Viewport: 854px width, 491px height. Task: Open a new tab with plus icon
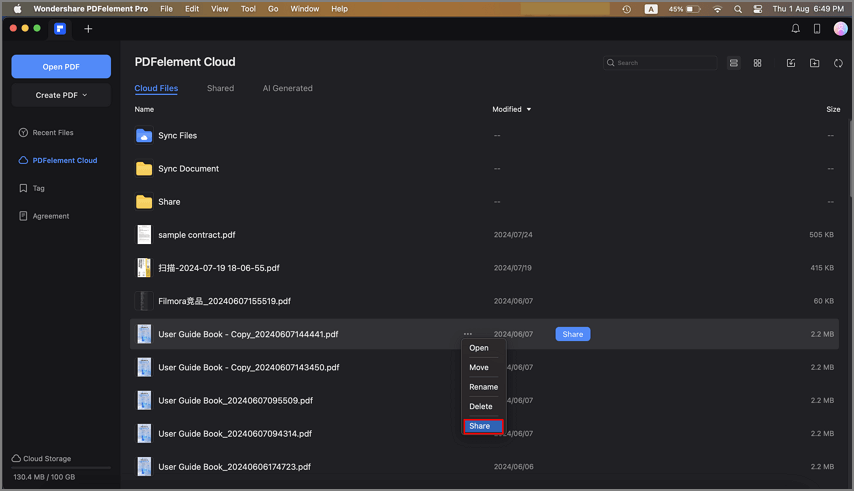coord(88,29)
